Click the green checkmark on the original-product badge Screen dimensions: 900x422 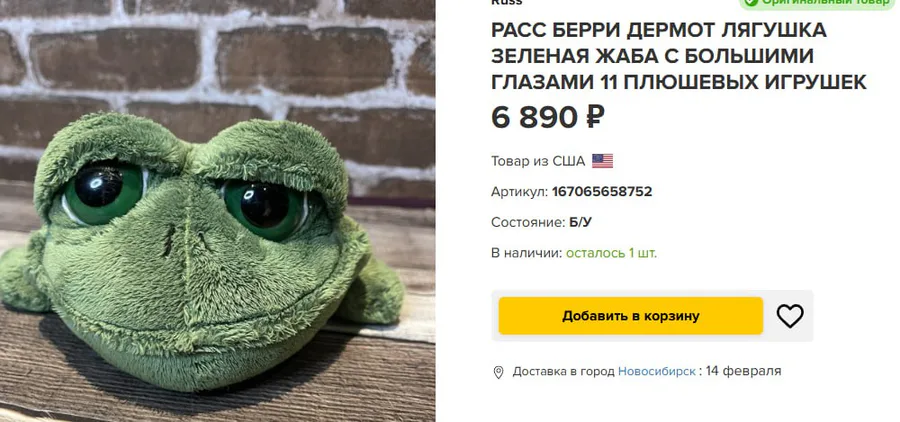point(749,3)
